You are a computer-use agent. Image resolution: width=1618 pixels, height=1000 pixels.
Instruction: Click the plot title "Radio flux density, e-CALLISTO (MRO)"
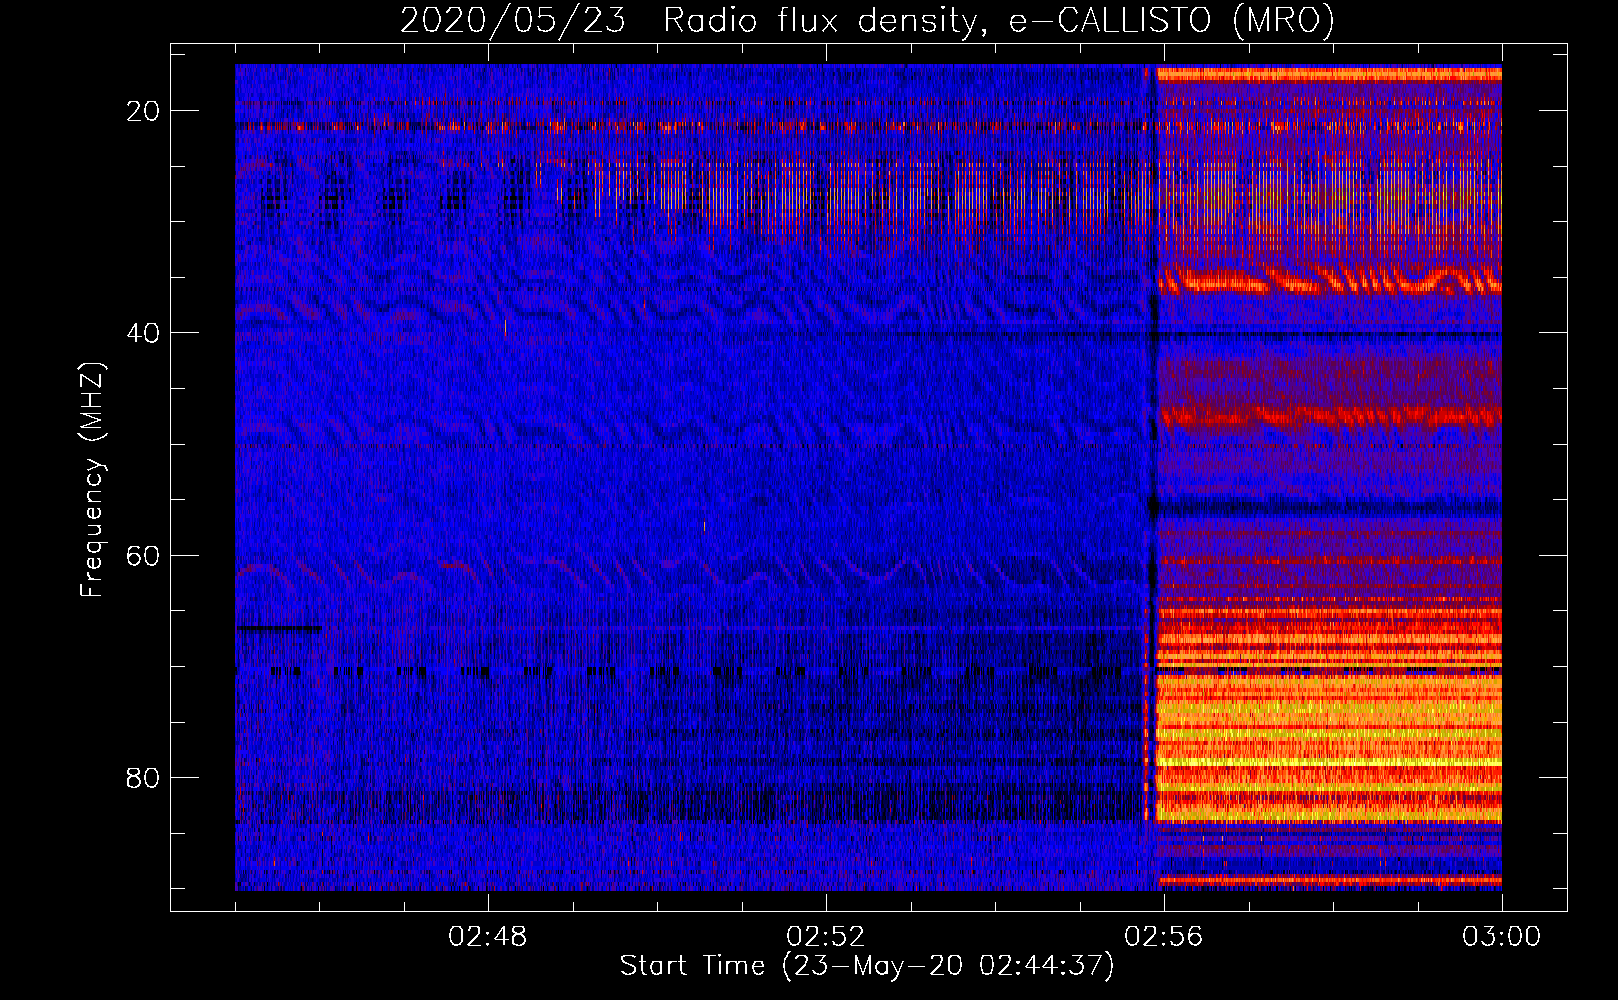[999, 20]
